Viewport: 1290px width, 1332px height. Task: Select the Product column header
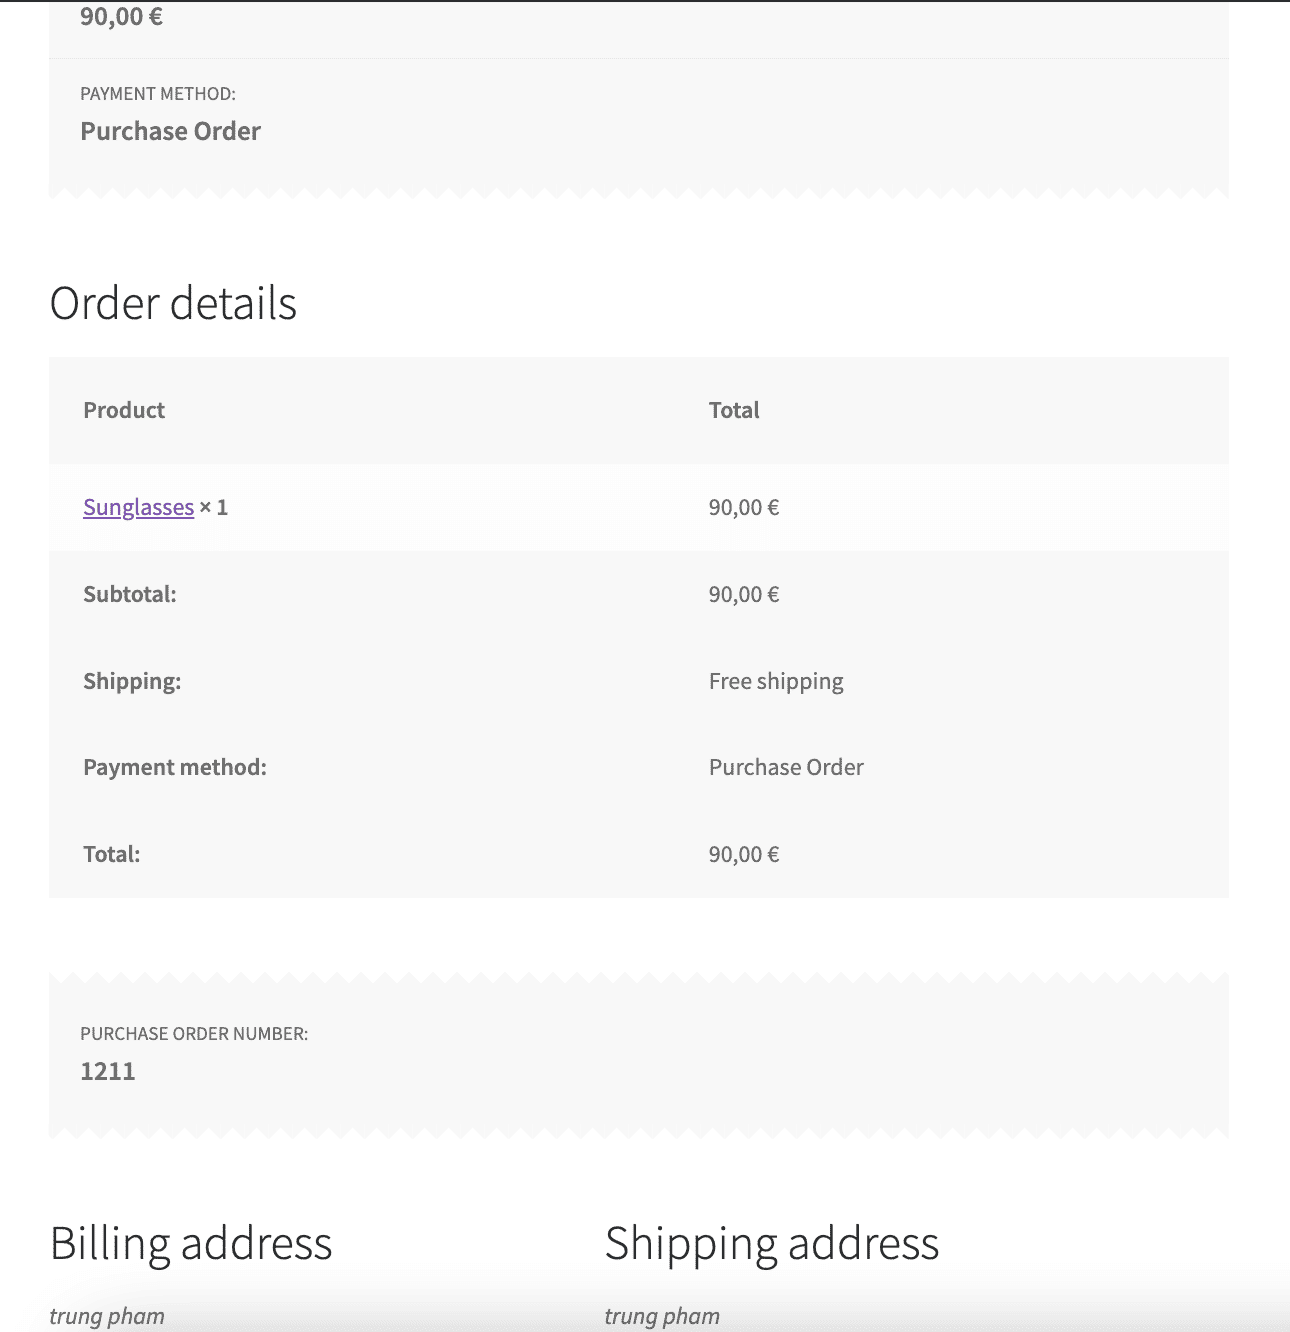[123, 410]
